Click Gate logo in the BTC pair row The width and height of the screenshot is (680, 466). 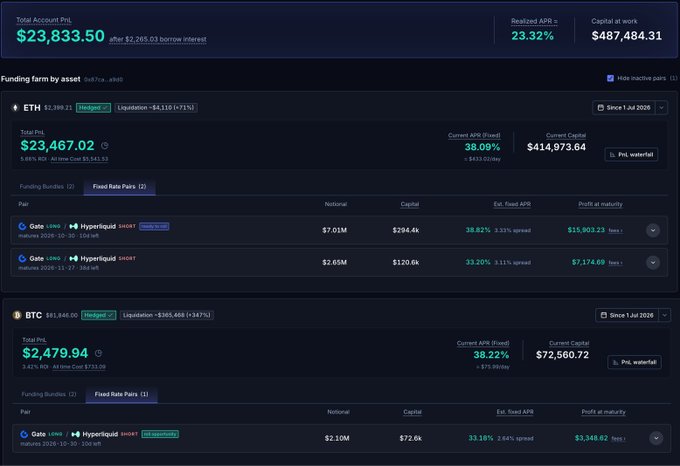24,434
